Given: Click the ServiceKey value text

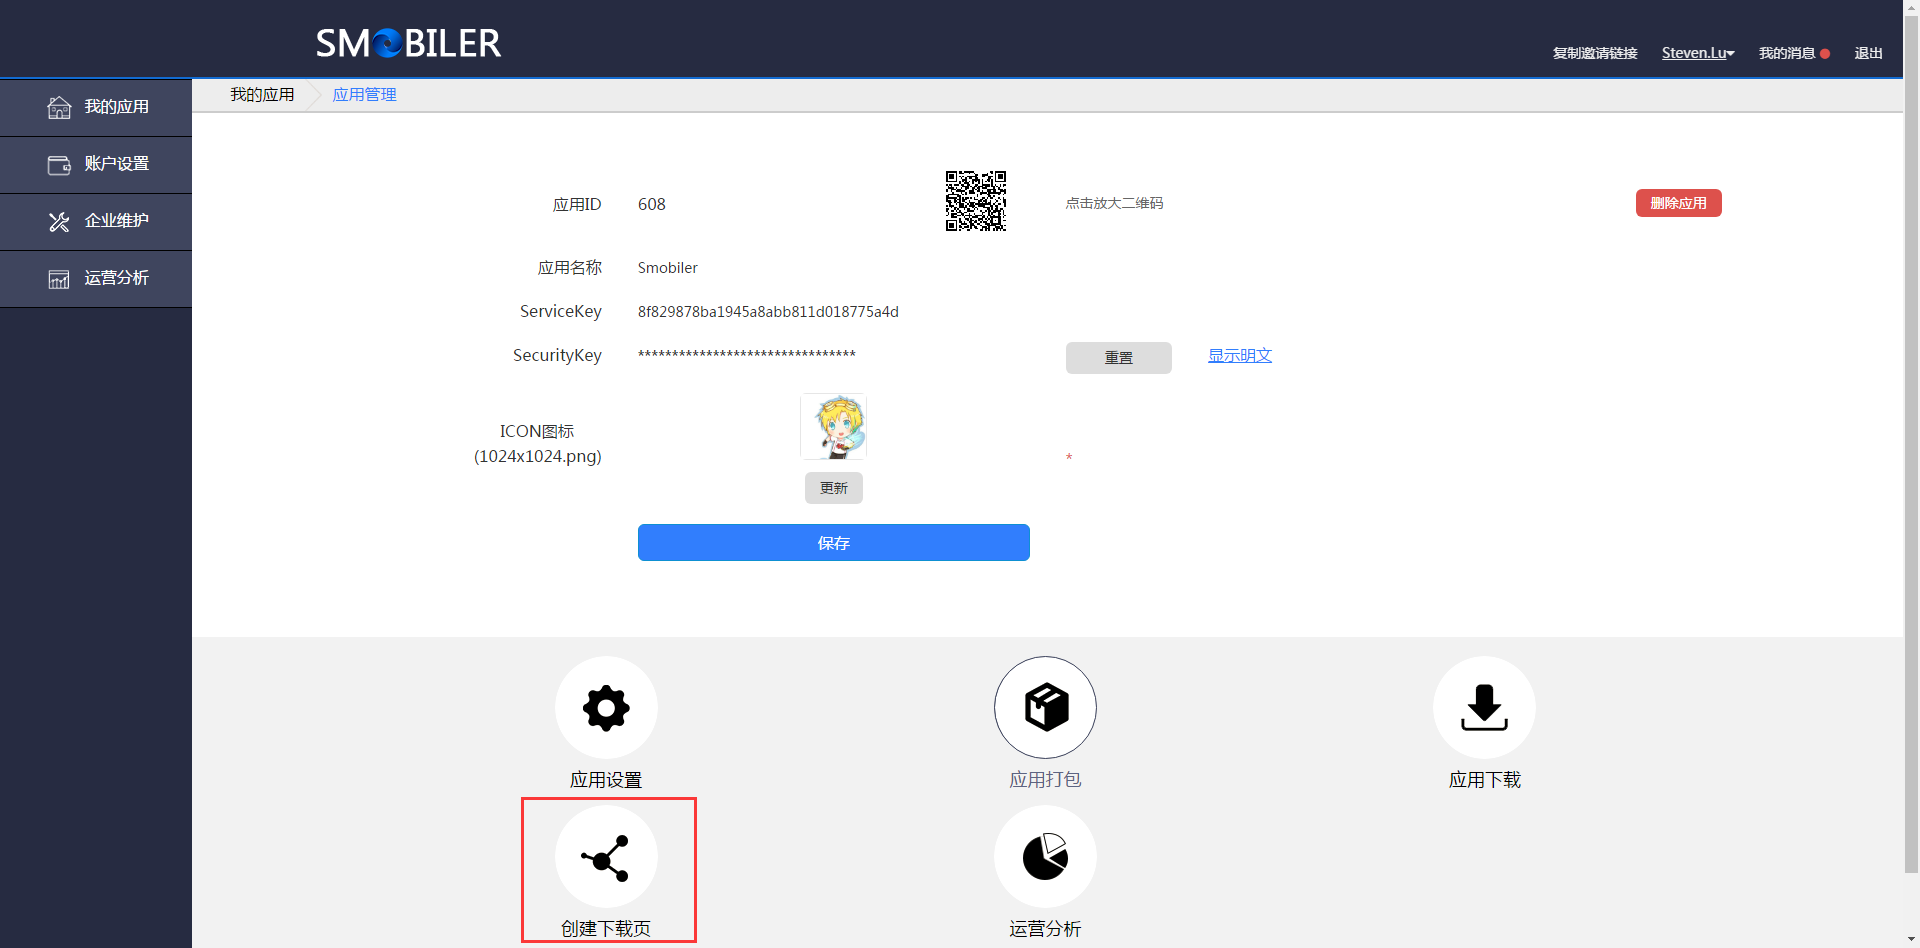Looking at the screenshot, I should coord(768,312).
